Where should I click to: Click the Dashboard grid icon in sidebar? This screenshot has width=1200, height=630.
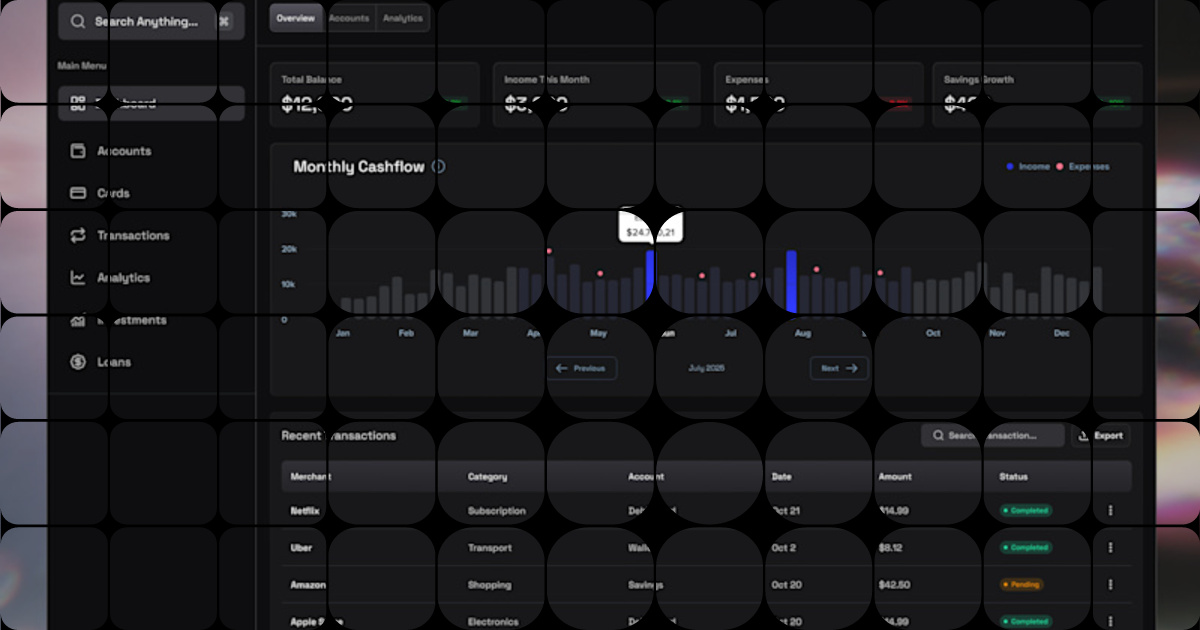coord(78,103)
